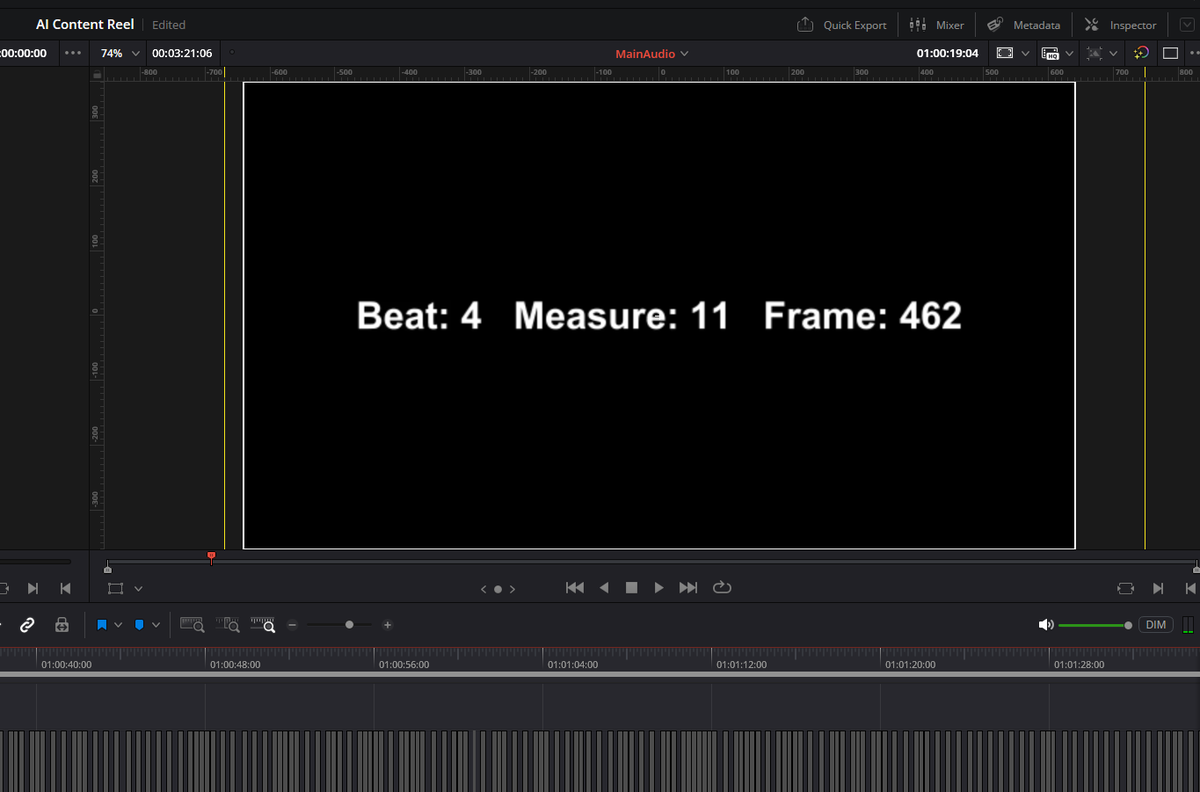The height and width of the screenshot is (792, 1200).
Task: Jump to last frame
Action: tap(688, 588)
